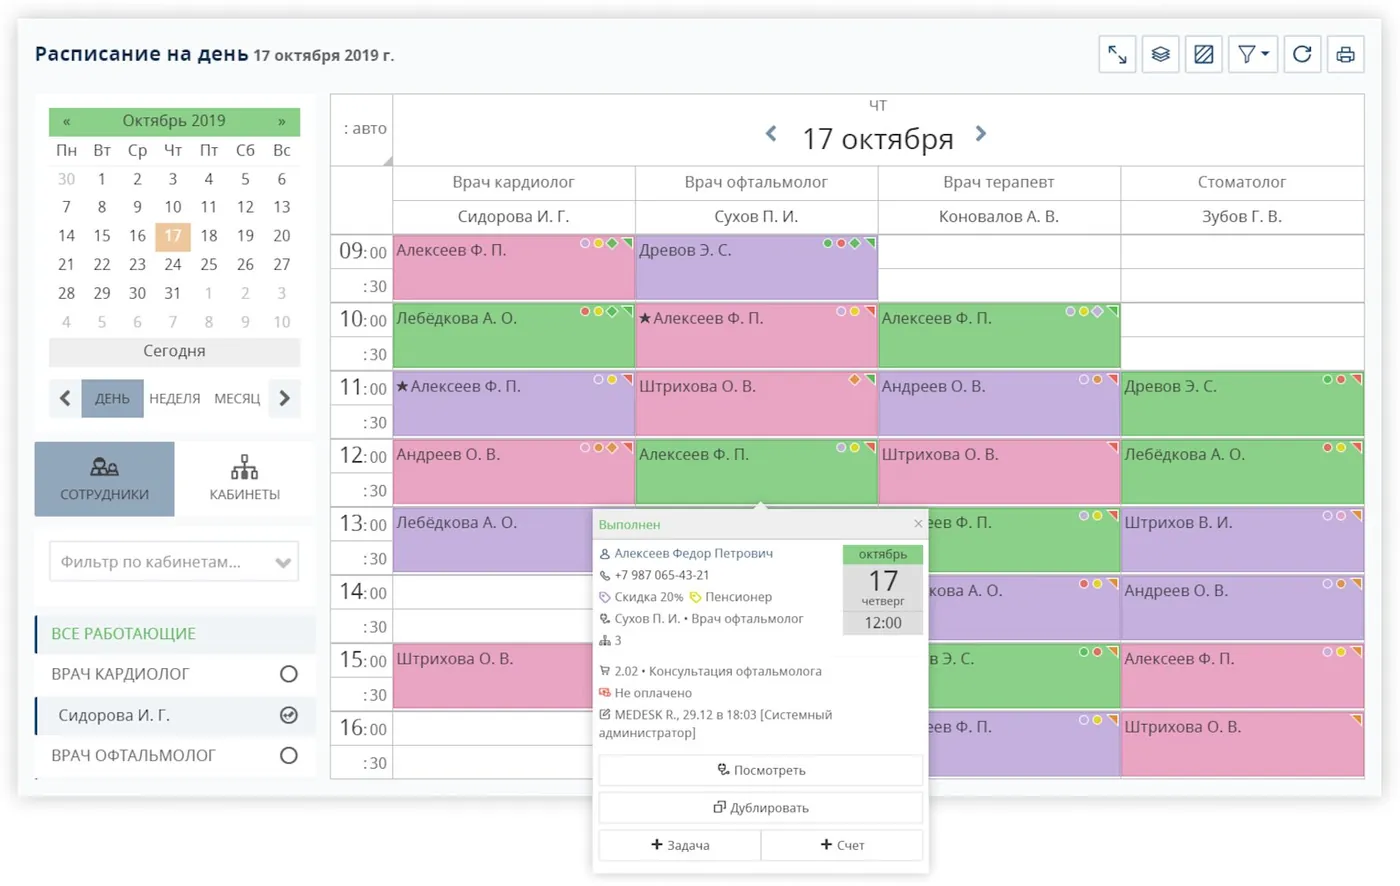Add a task with the Задача button
This screenshot has height=886, width=1400.
tap(680, 845)
